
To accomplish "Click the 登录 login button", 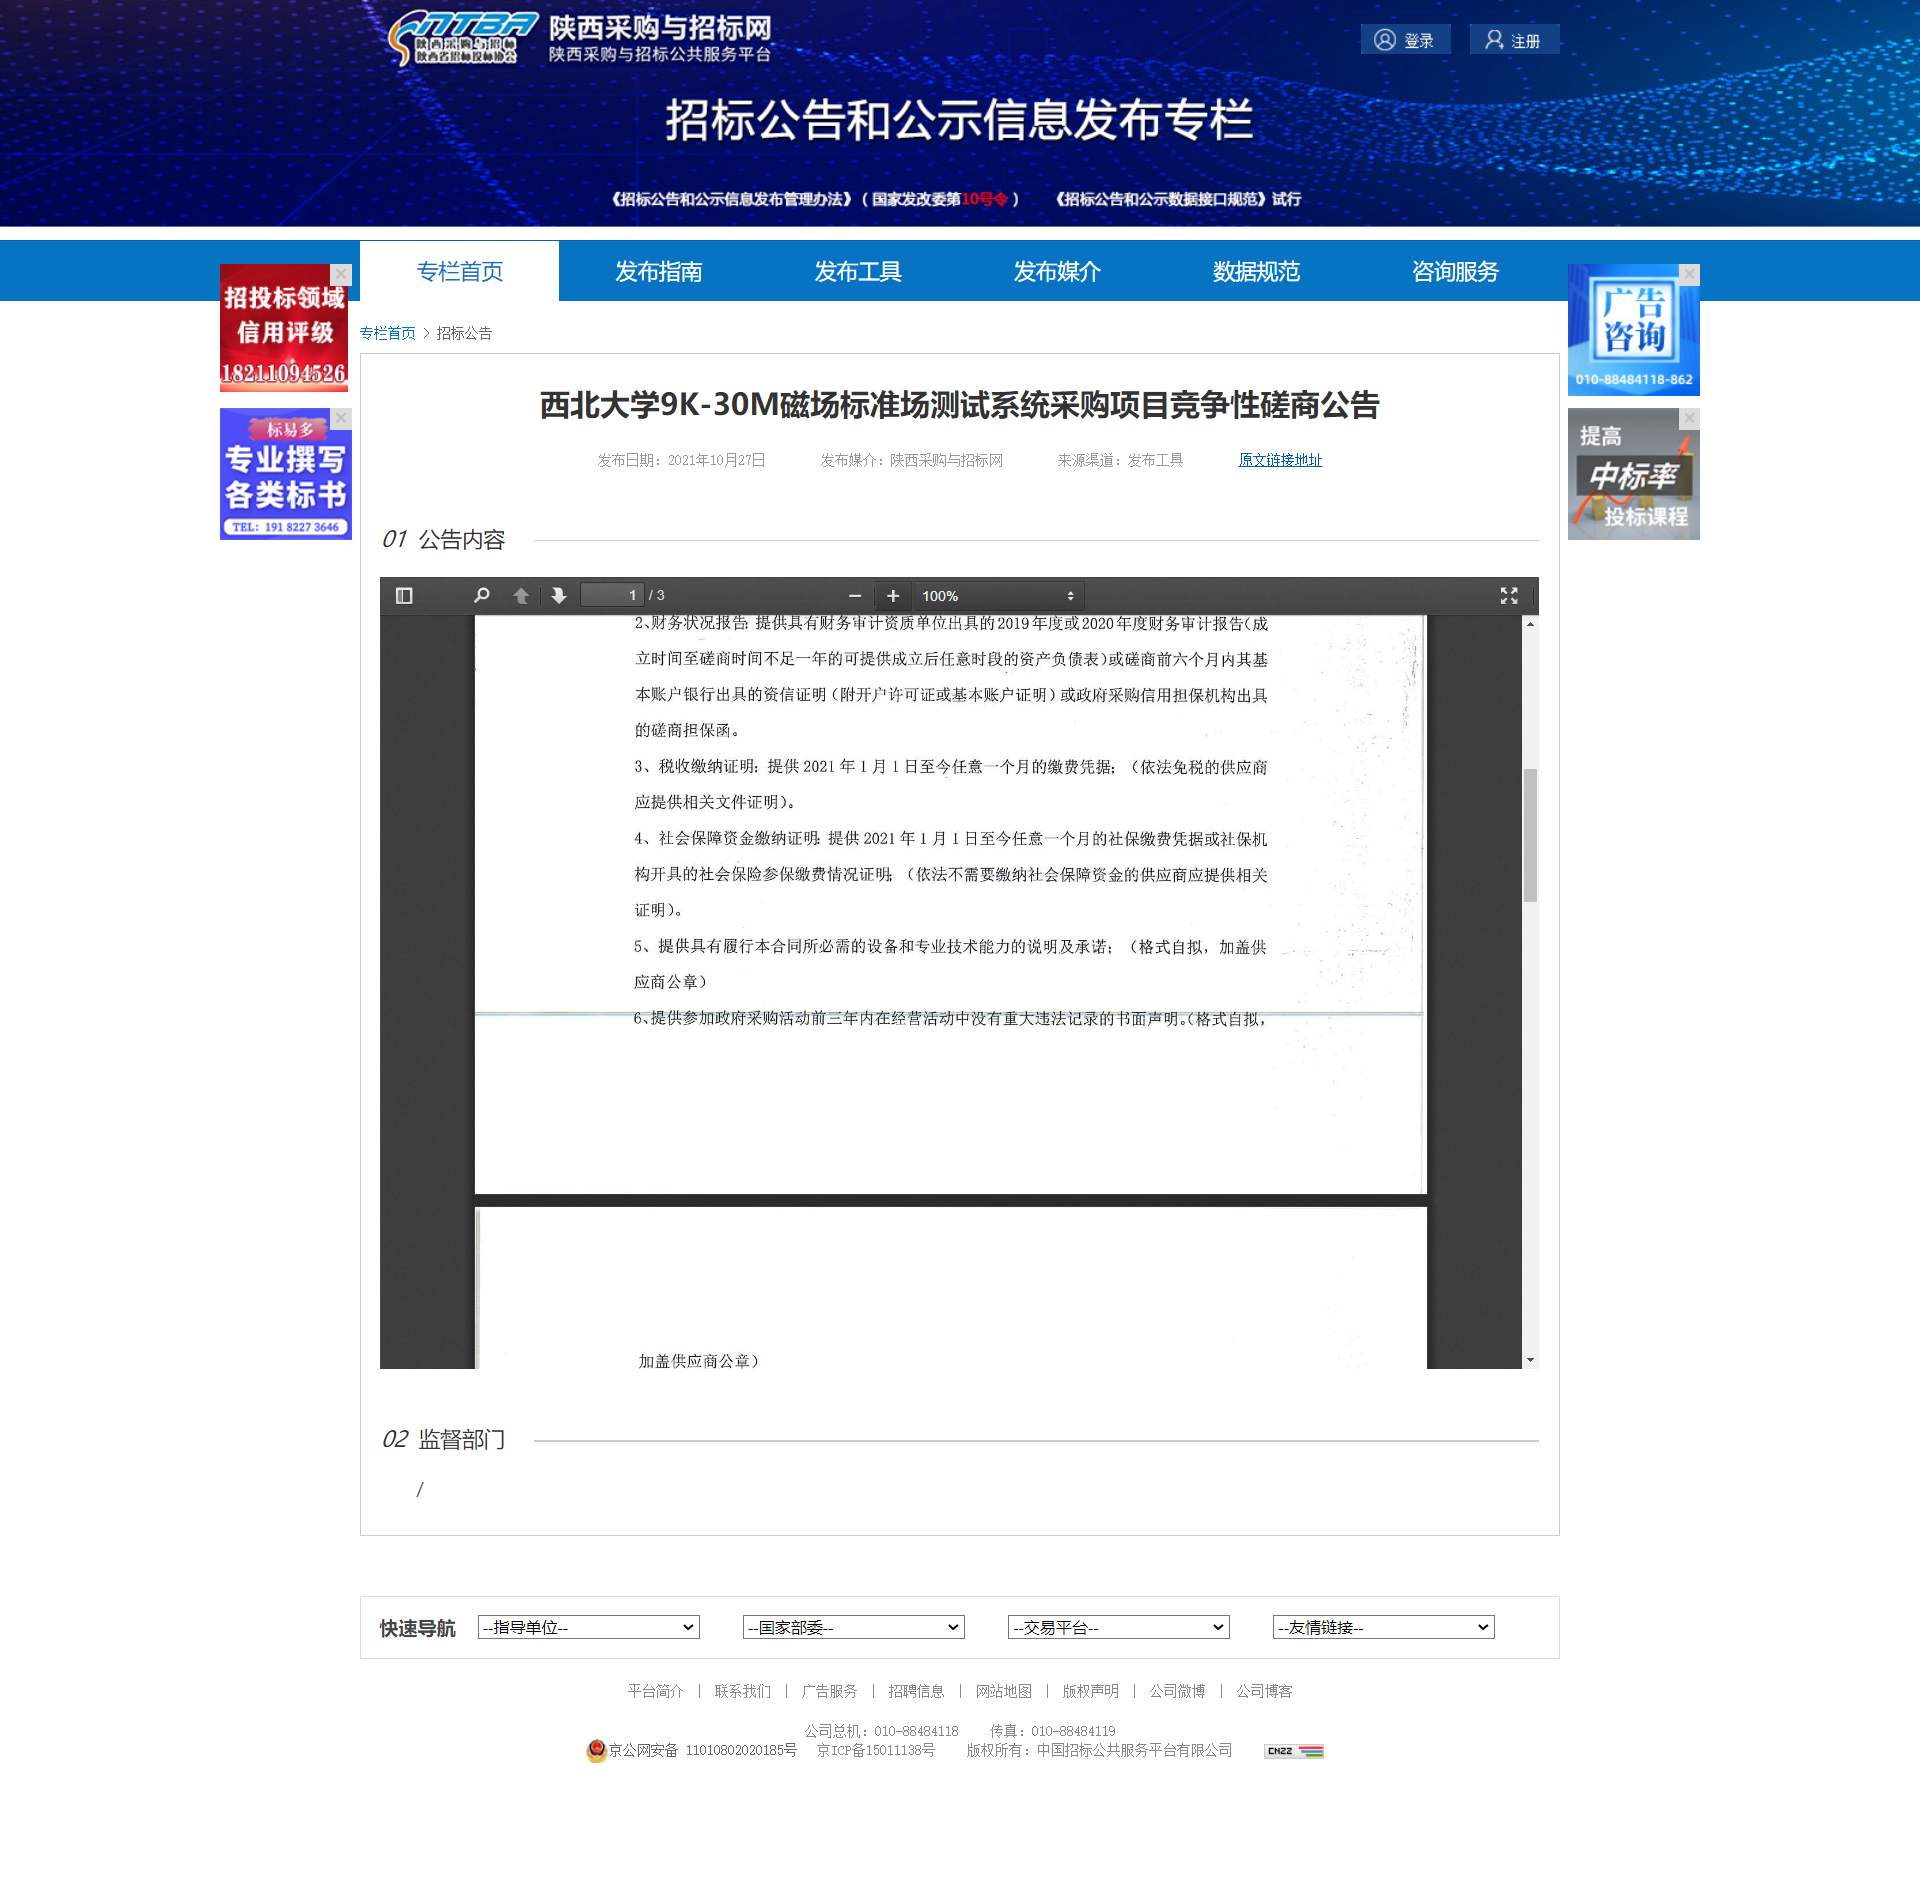I will click(x=1405, y=40).
